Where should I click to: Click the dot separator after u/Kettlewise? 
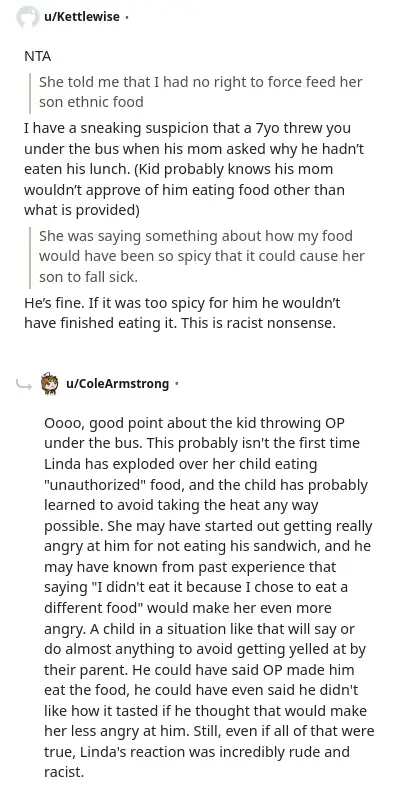pos(127,18)
